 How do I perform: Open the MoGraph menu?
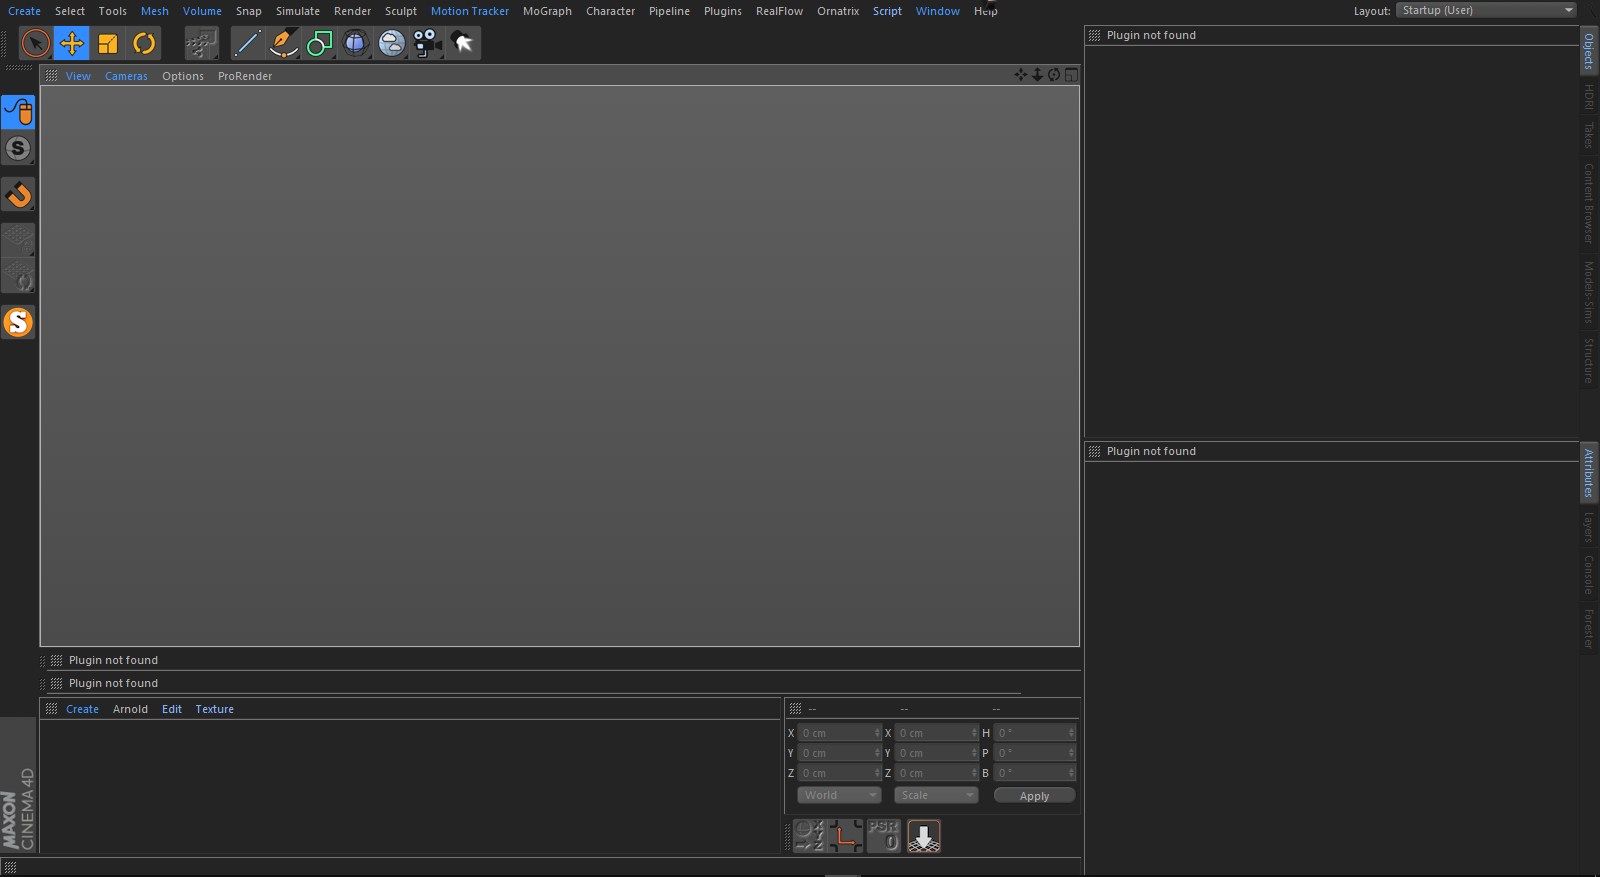coord(547,11)
